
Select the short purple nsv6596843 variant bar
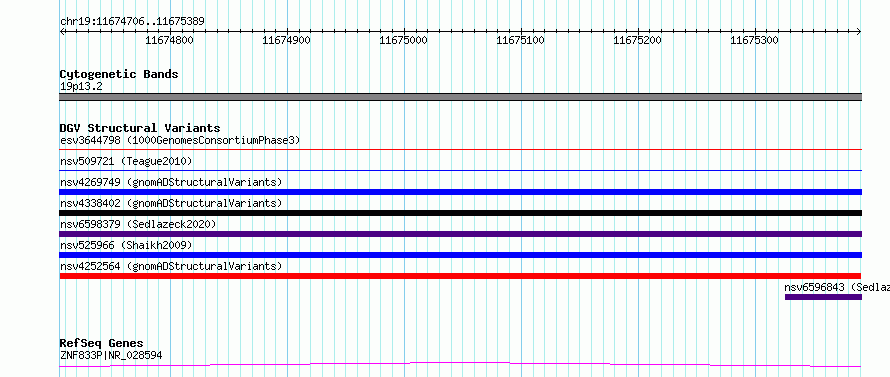pos(823,297)
